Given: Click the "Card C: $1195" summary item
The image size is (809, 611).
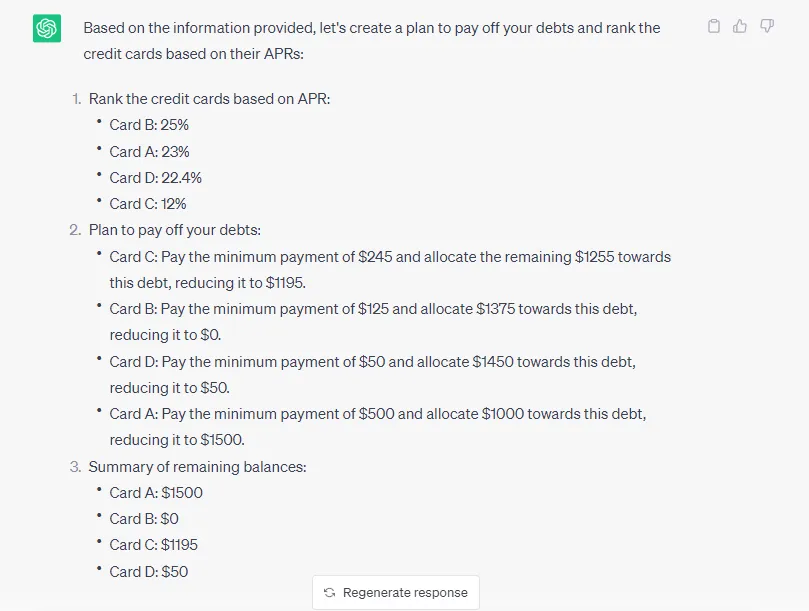Looking at the screenshot, I should pos(154,545).
